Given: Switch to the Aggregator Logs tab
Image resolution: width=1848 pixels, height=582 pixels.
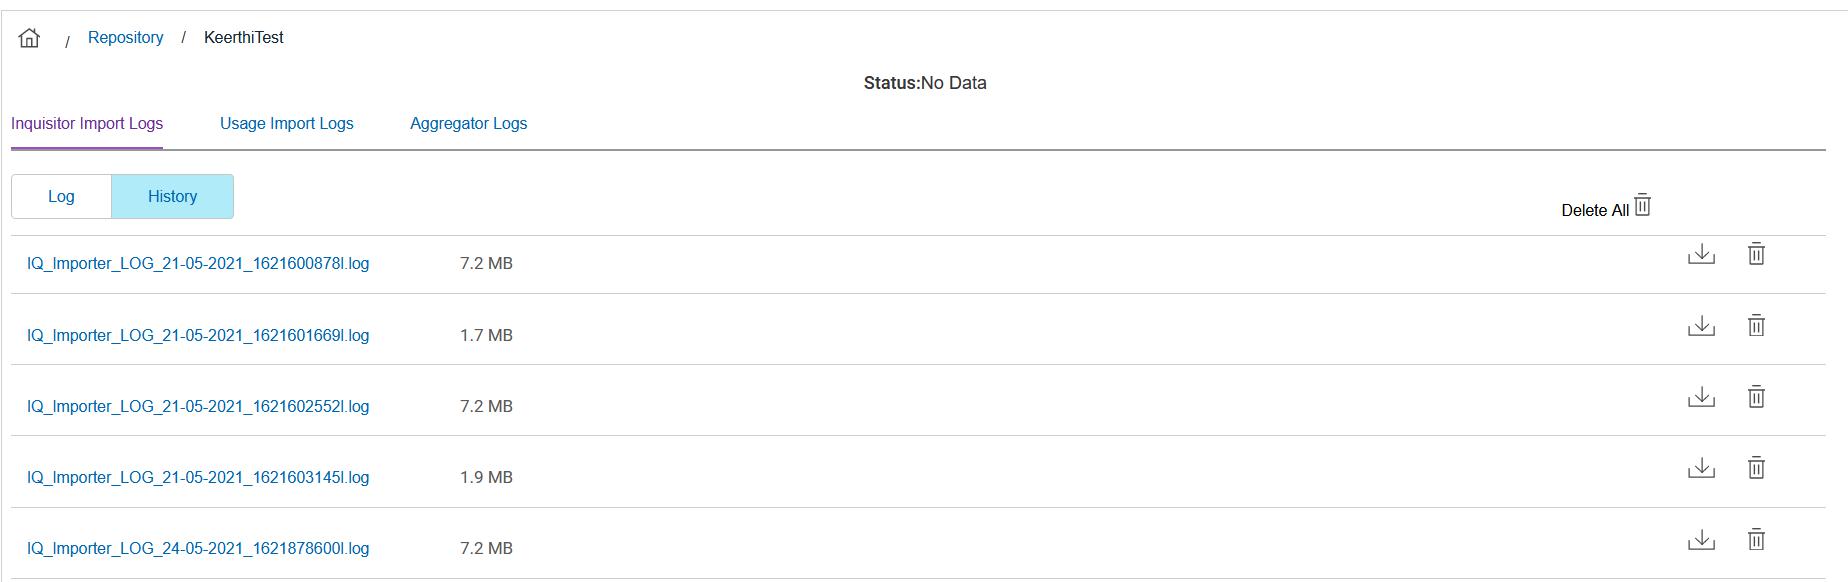Looking at the screenshot, I should coord(468,124).
